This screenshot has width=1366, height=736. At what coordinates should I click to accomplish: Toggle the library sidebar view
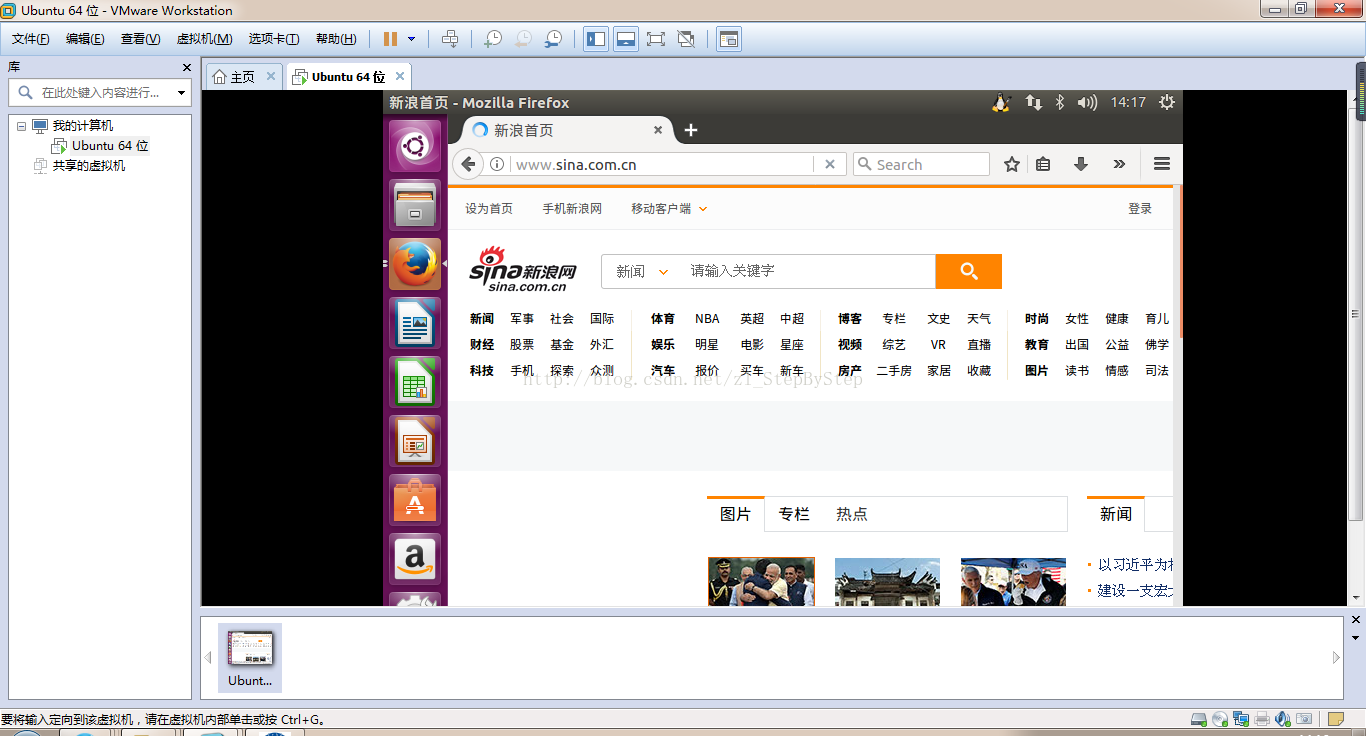(596, 39)
